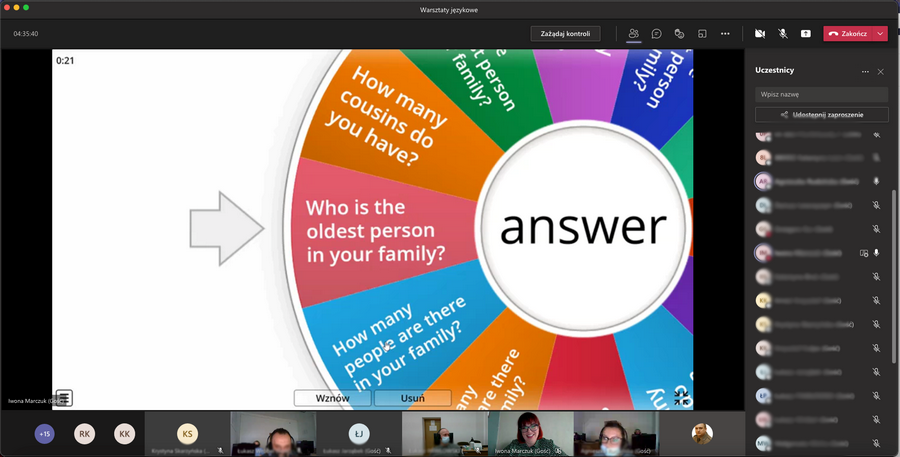This screenshot has height=457, width=900.
Task: Click the Wpisz nazwę search field
Action: click(821, 94)
